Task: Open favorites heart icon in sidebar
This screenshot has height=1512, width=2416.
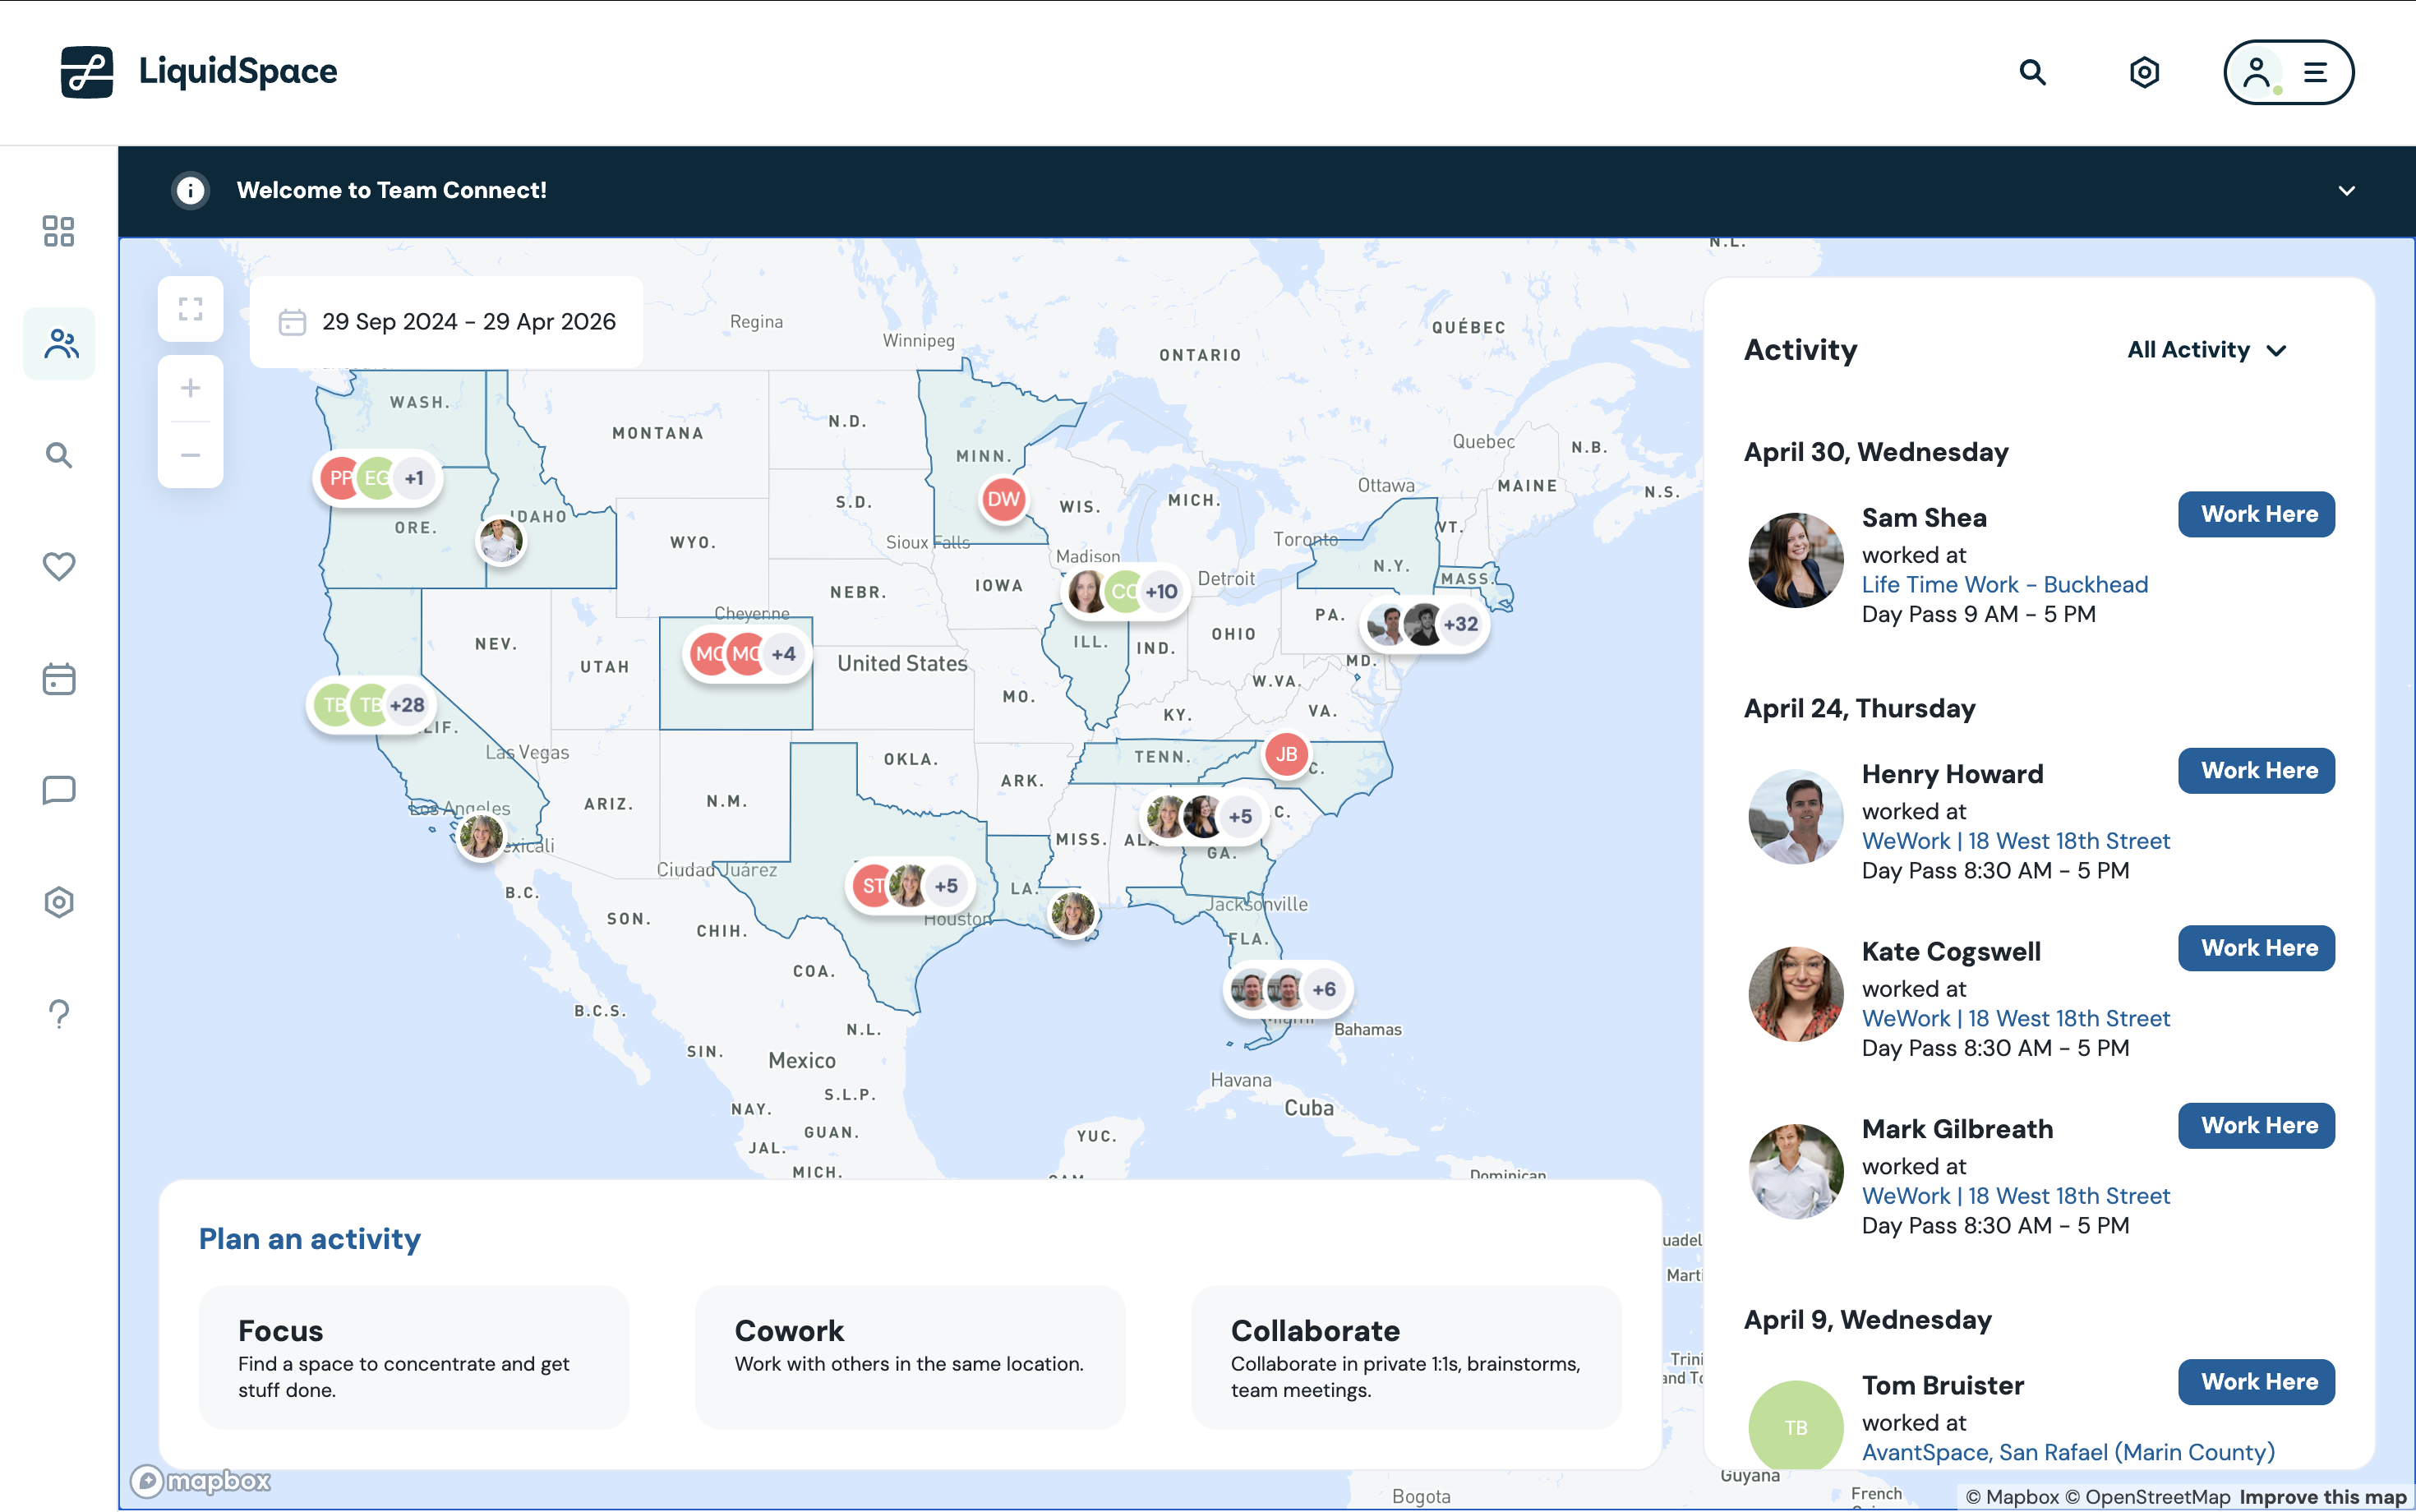Action: [x=59, y=566]
